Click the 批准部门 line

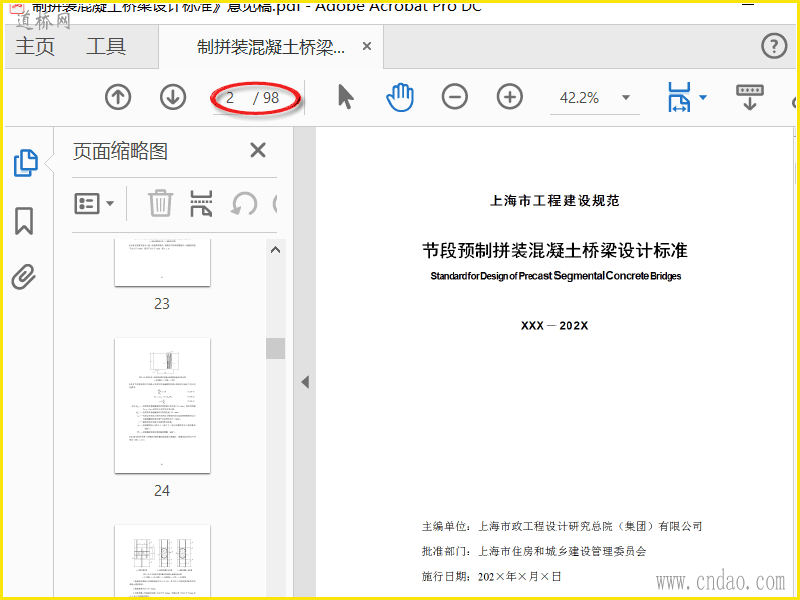click(x=534, y=551)
